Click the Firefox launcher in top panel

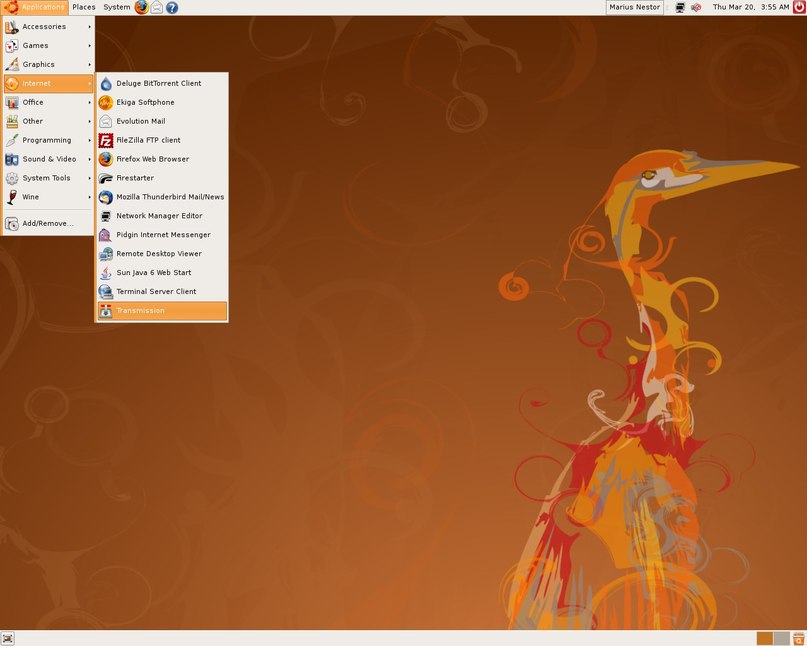(x=141, y=7)
